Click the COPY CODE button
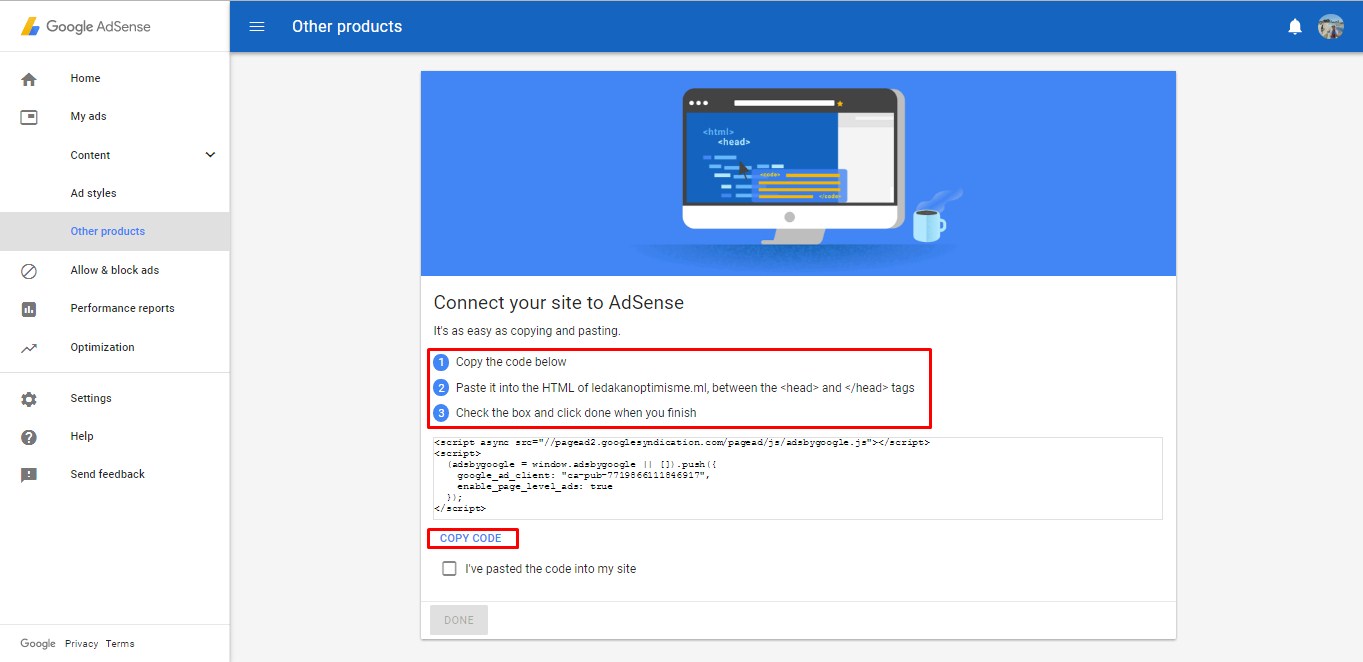Image resolution: width=1363 pixels, height=662 pixels. (x=471, y=538)
